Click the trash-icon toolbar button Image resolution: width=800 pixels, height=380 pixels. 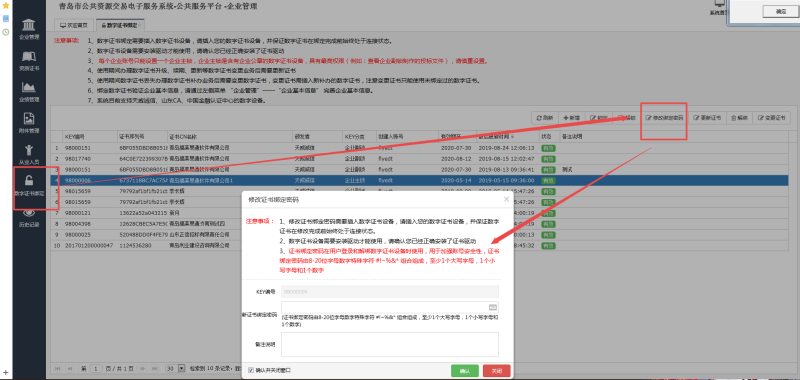click(x=739, y=118)
